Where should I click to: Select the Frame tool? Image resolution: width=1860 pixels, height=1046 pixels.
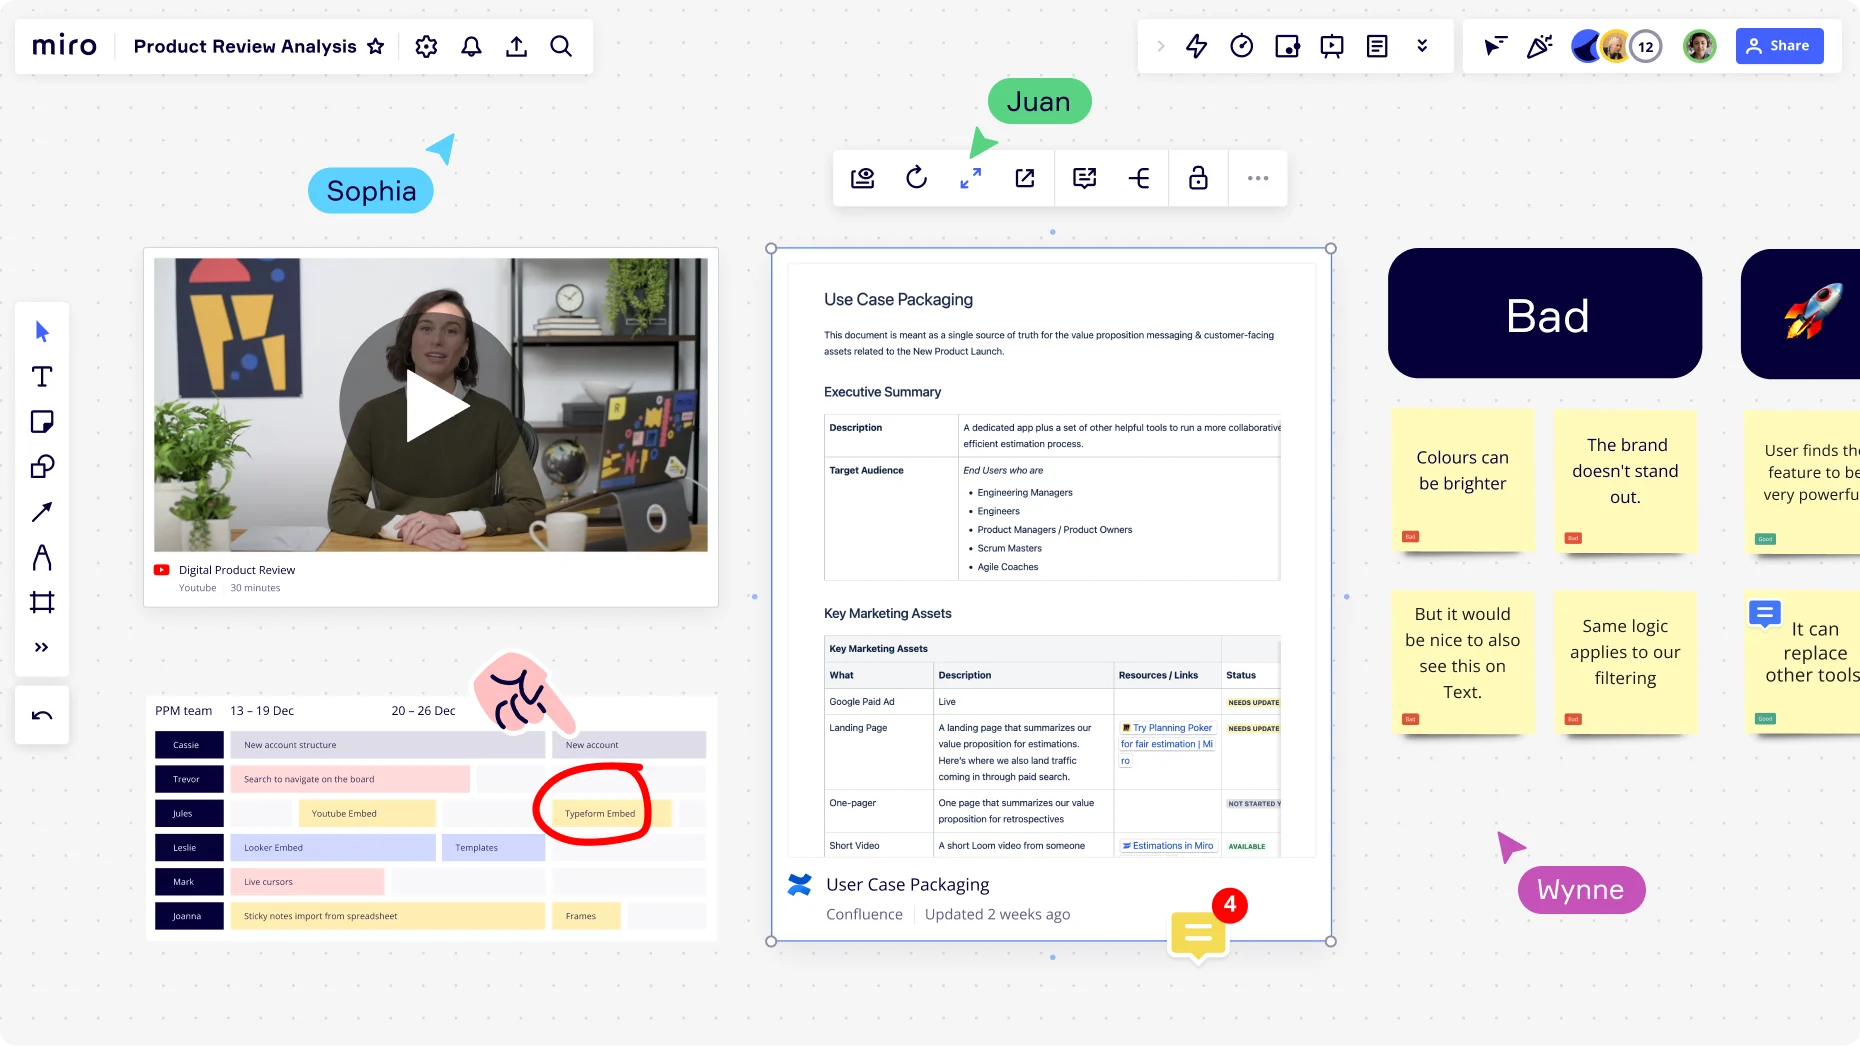click(42, 602)
